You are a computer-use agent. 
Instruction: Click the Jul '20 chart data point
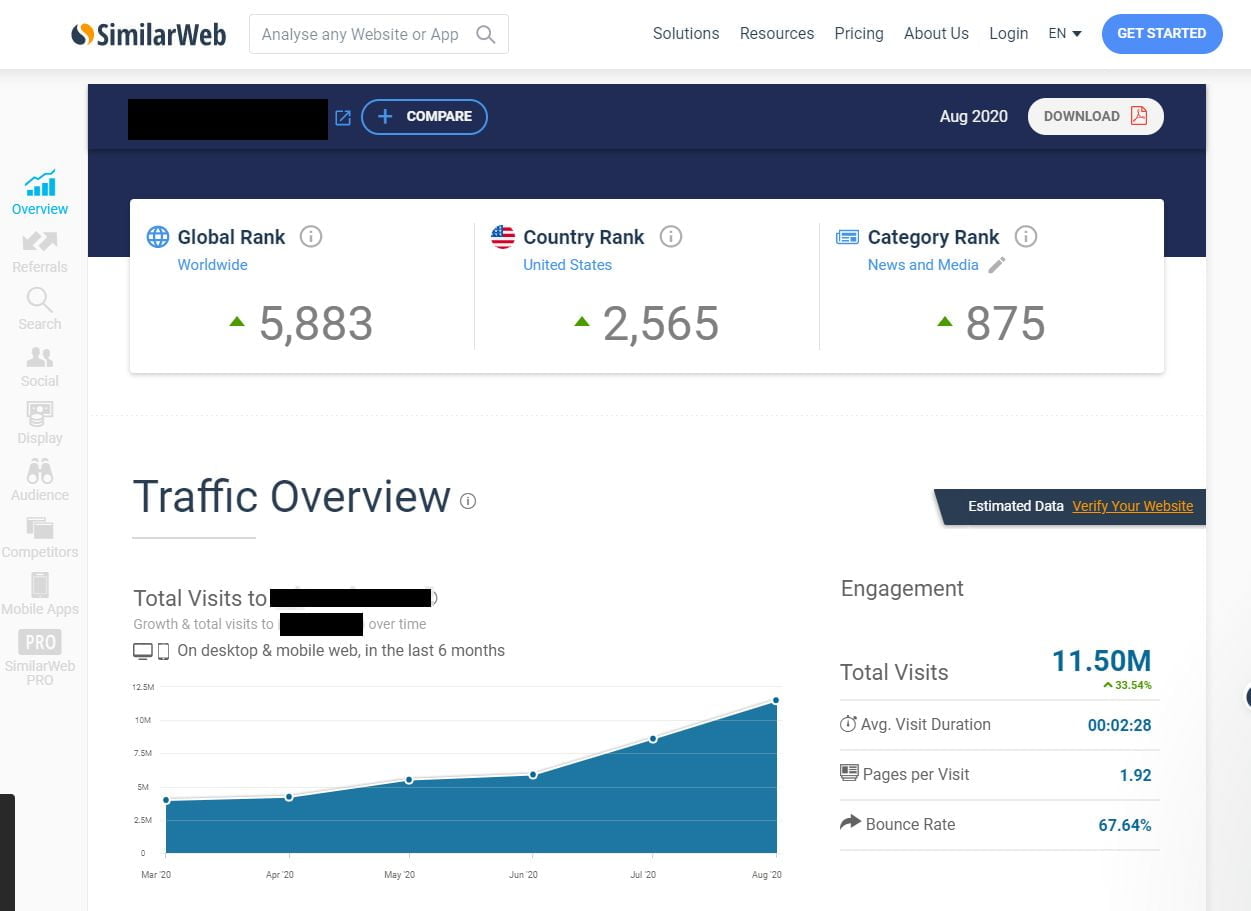(x=653, y=739)
